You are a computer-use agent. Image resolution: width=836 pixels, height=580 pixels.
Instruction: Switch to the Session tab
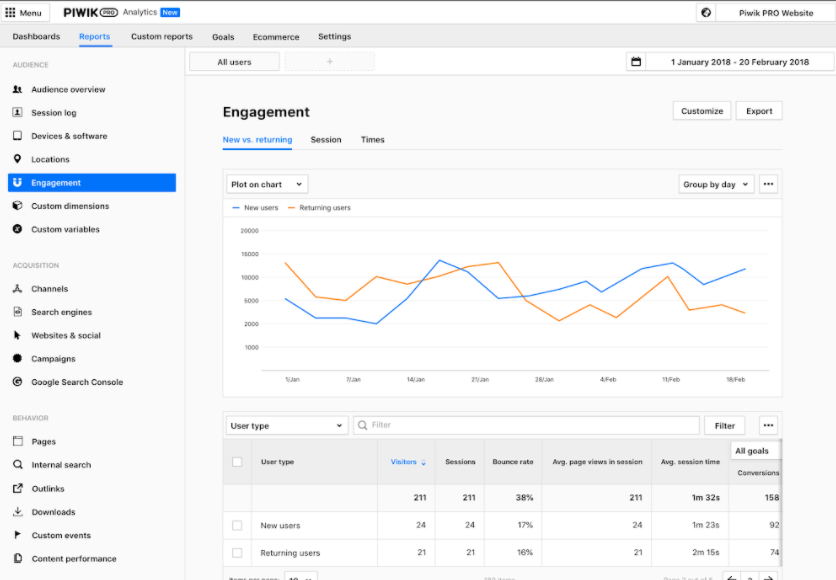click(326, 140)
